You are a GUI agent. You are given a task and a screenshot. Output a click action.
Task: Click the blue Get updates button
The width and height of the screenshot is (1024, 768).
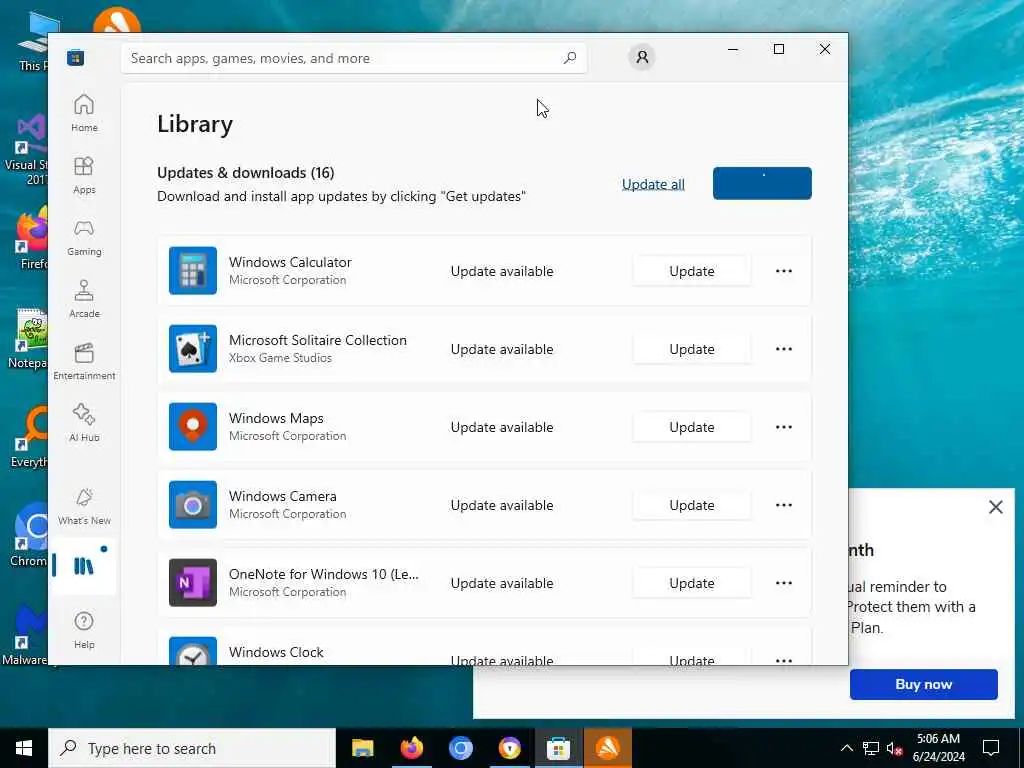pyautogui.click(x=762, y=184)
